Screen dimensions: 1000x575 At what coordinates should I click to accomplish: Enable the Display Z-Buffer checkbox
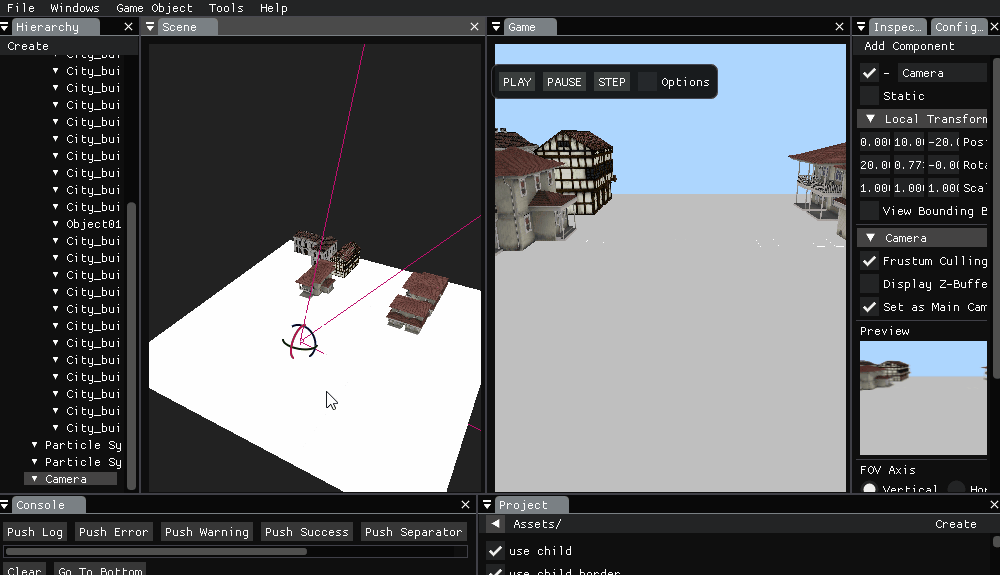pyautogui.click(x=869, y=284)
